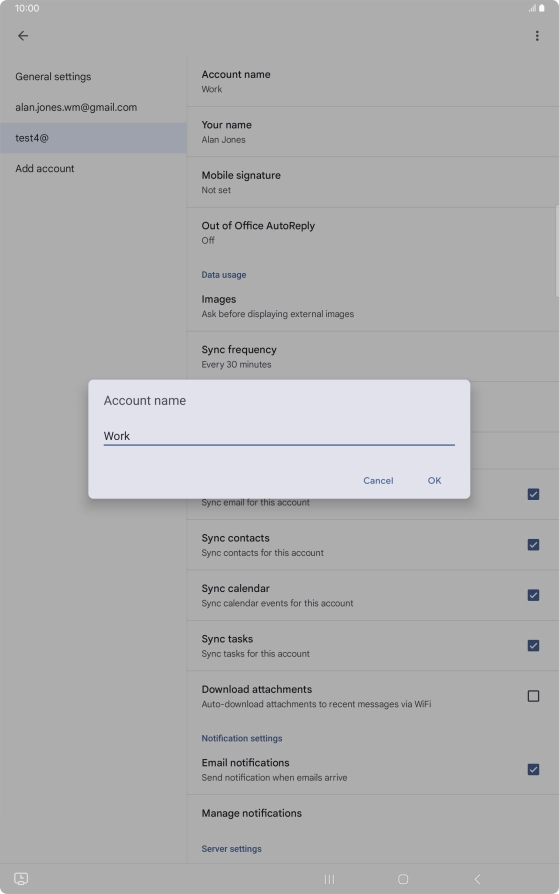Tap the home navigation button

[x=403, y=879]
